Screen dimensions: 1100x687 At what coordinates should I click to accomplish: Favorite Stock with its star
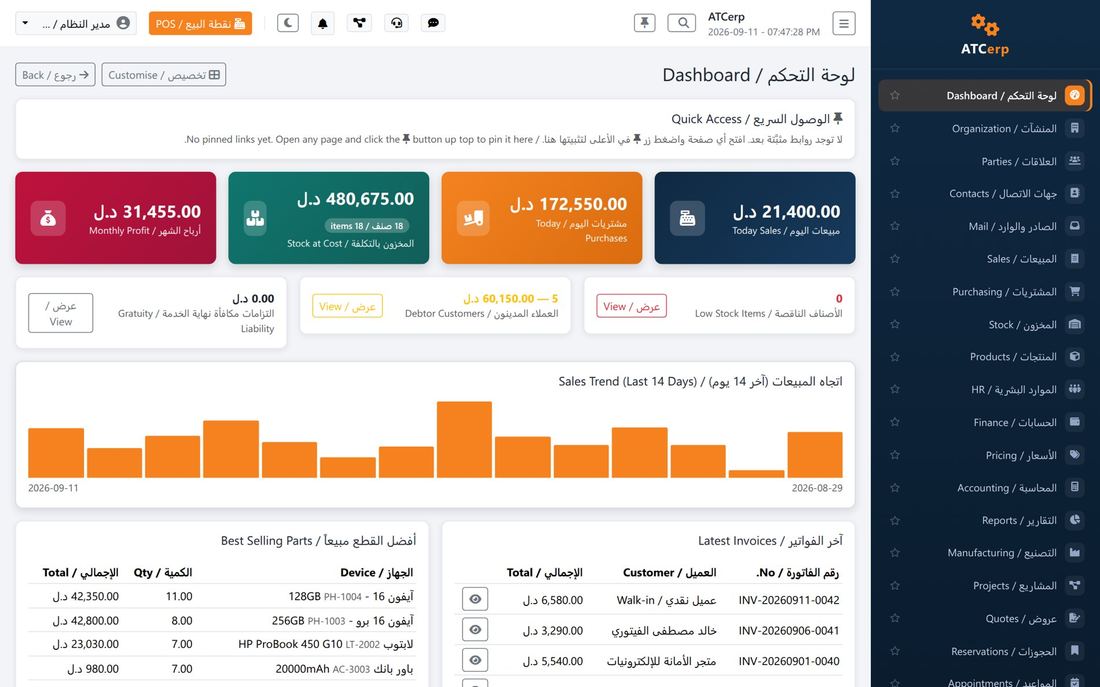[x=894, y=324]
